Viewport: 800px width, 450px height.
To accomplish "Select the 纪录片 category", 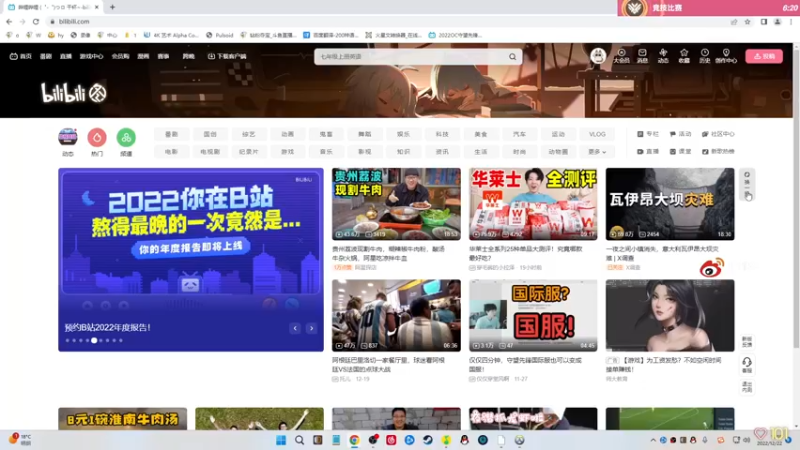I will coord(248,152).
